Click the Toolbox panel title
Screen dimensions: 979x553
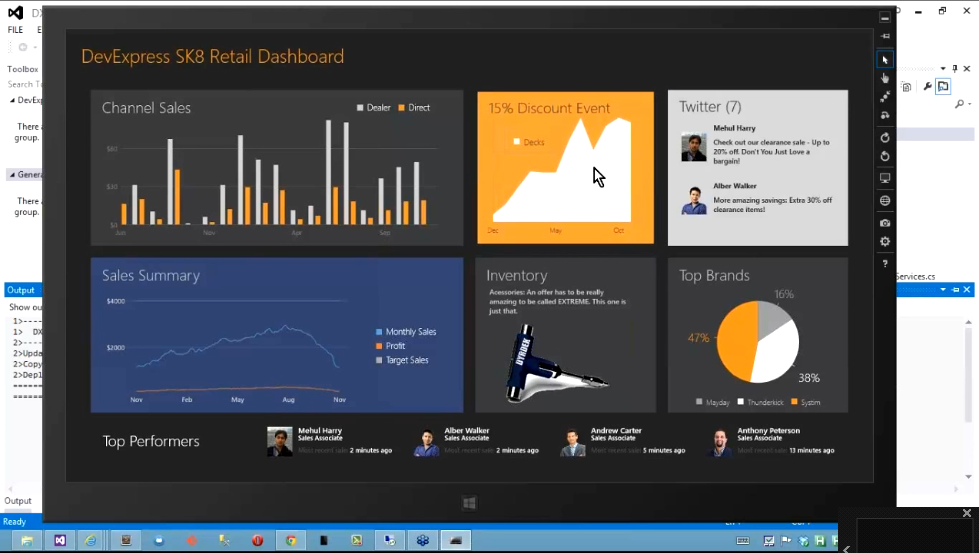pos(22,69)
